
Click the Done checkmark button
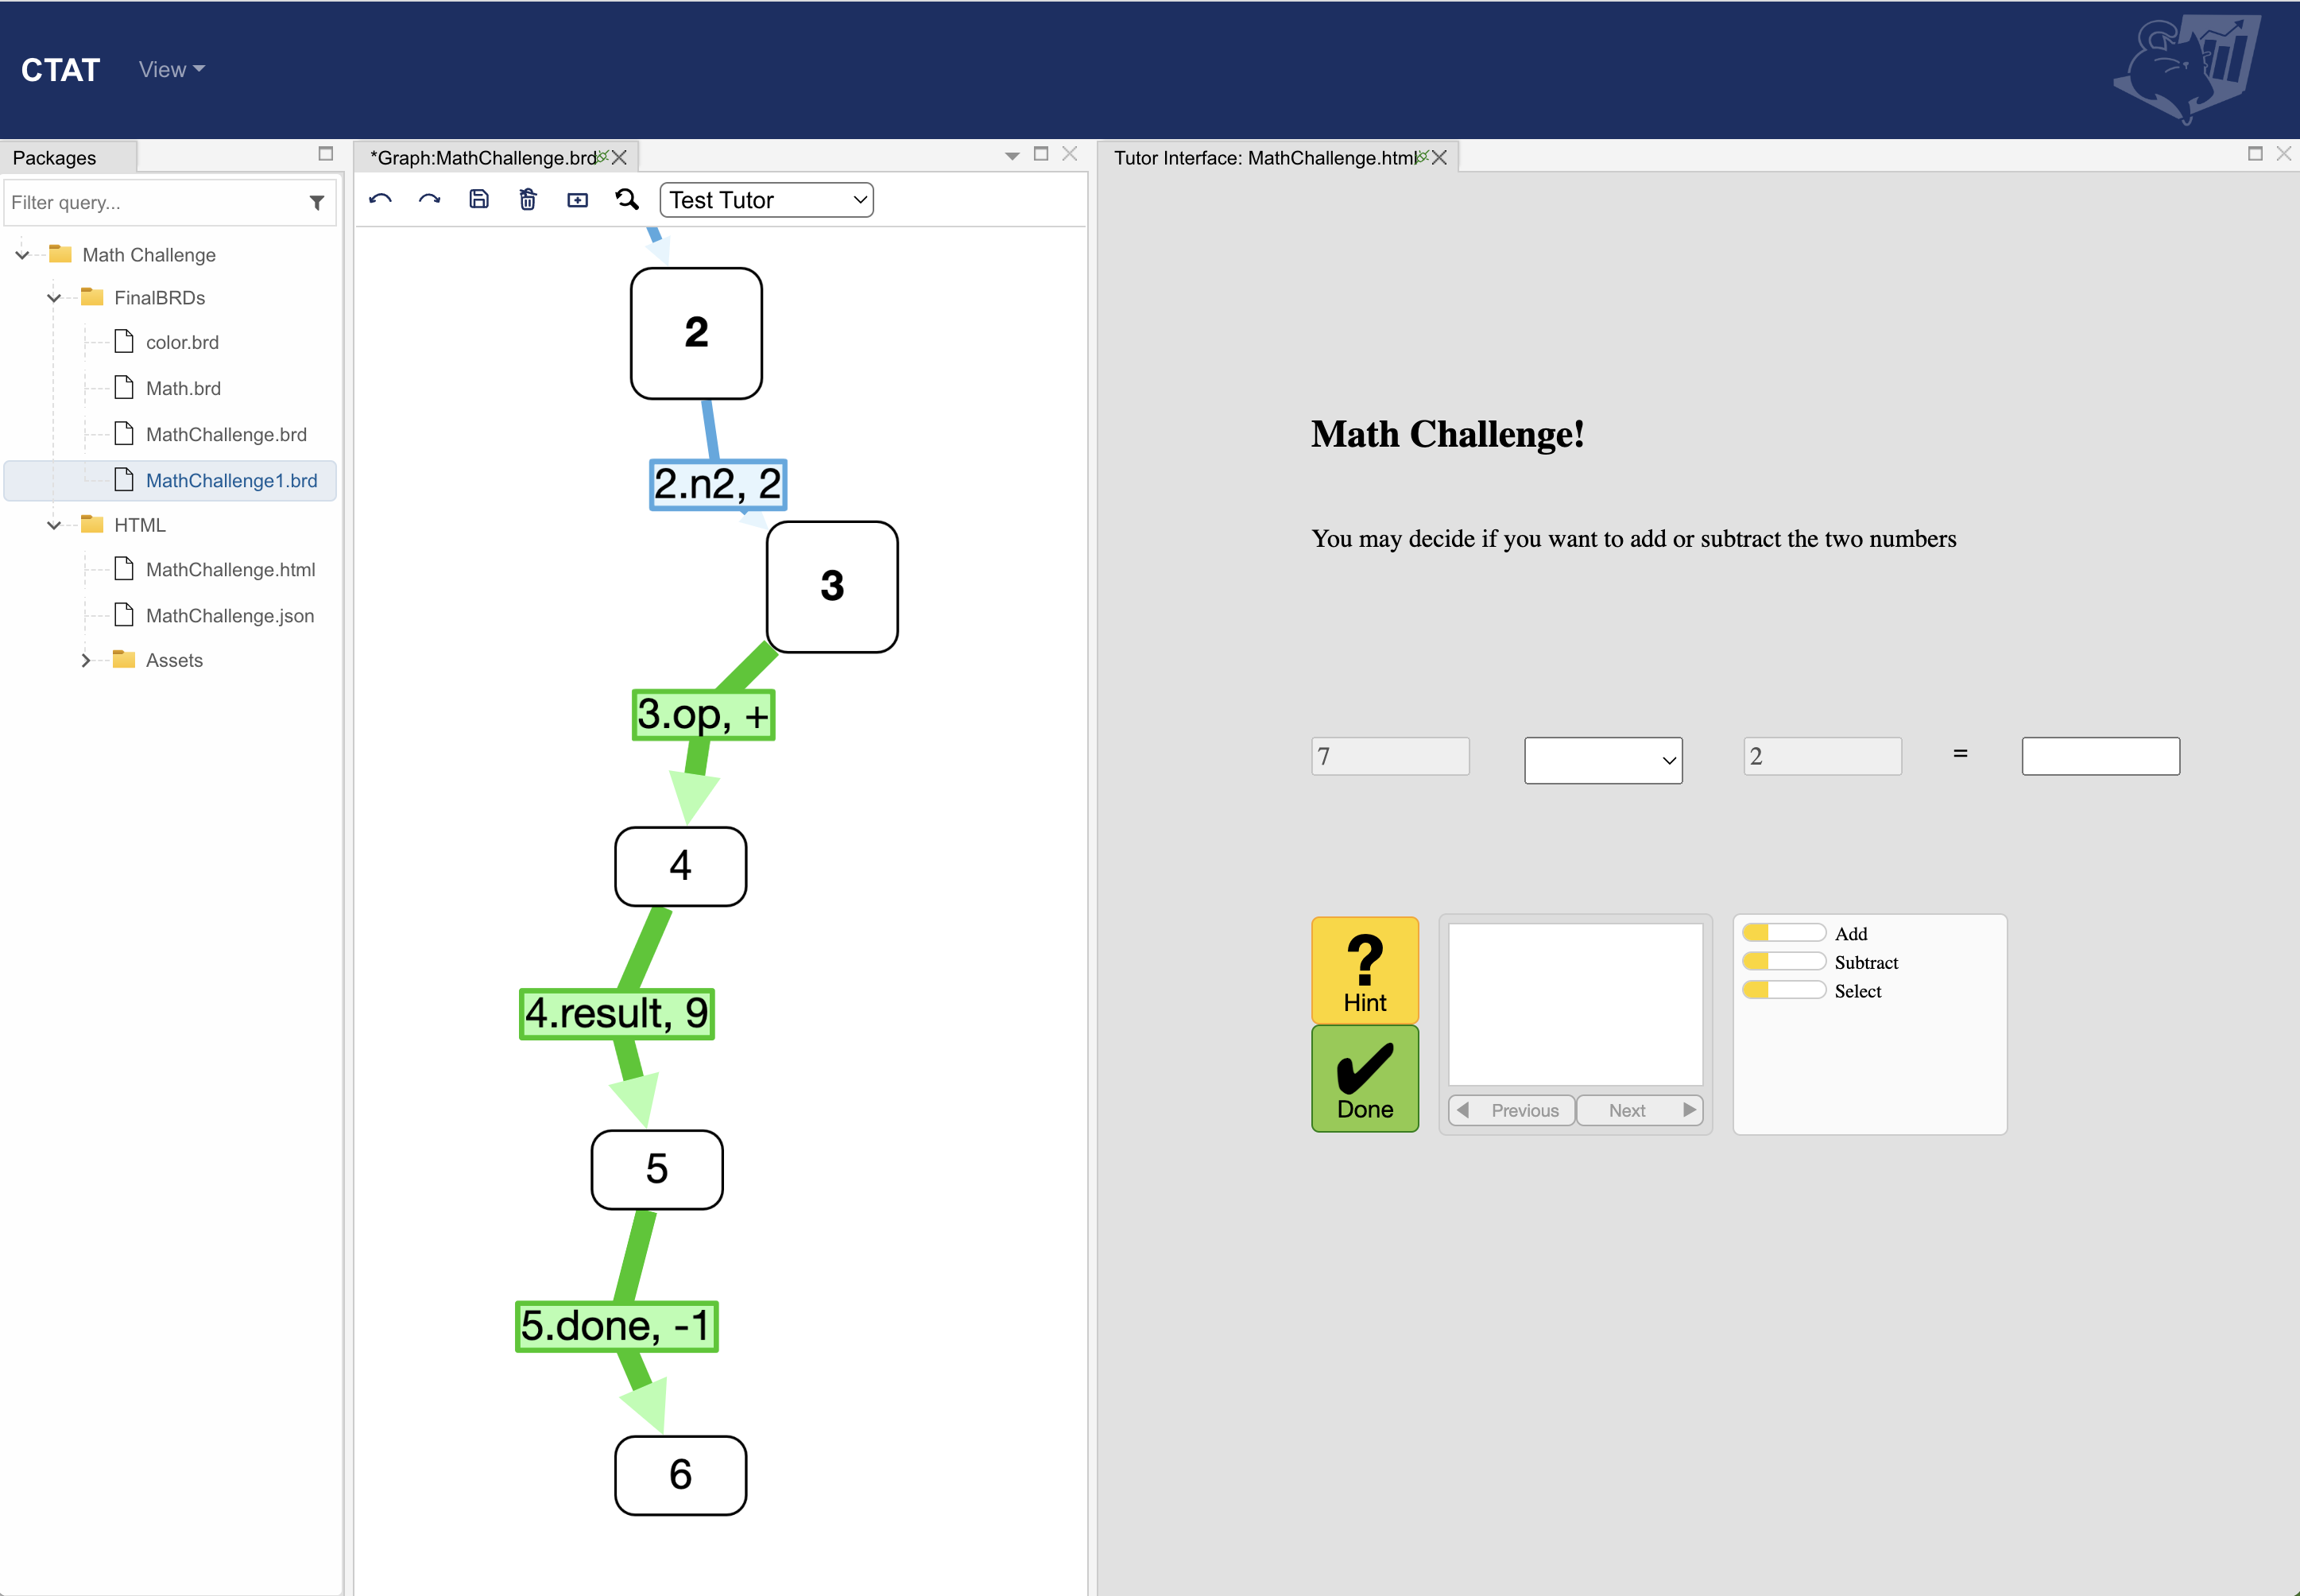point(1365,1078)
